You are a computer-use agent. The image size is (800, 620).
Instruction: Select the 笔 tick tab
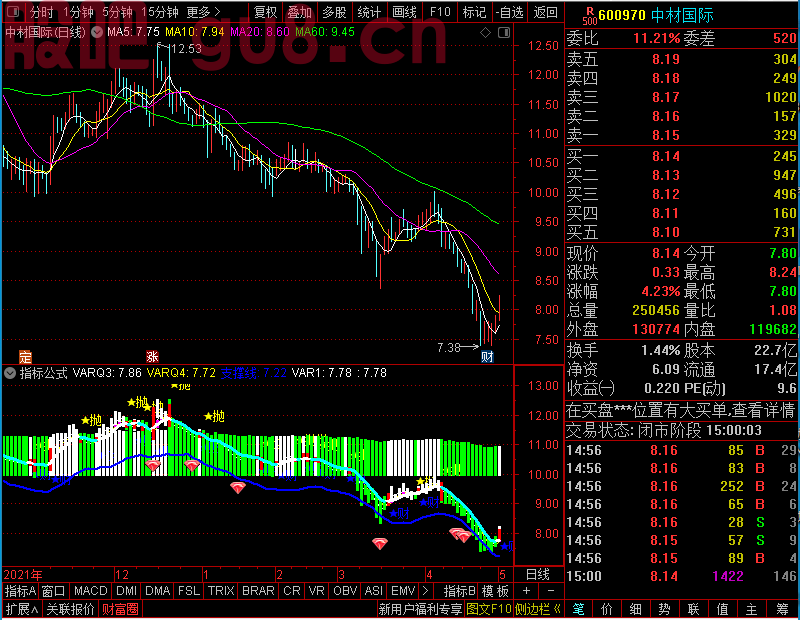(578, 609)
